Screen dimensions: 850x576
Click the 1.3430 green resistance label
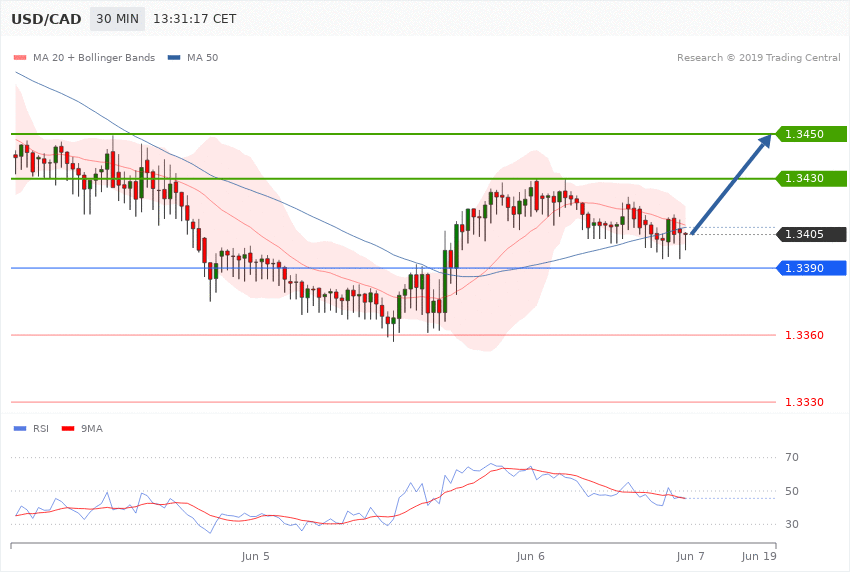(811, 178)
